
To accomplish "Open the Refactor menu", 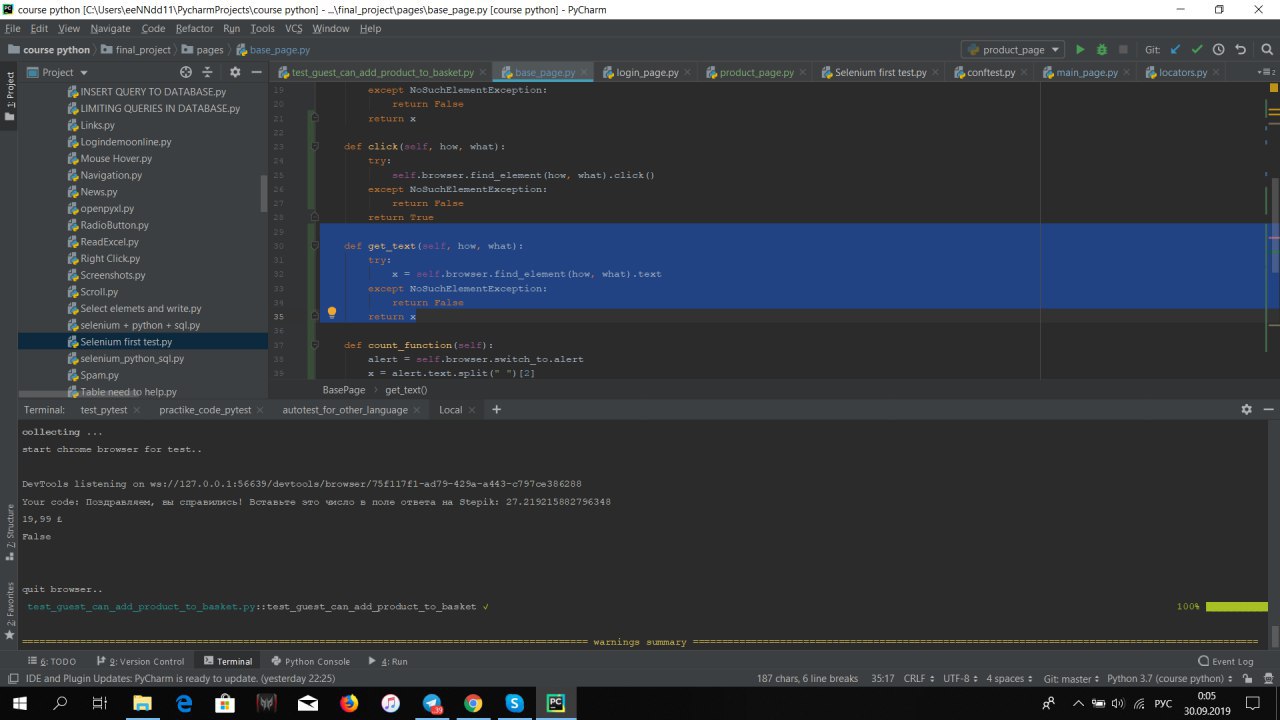I will (x=194, y=29).
